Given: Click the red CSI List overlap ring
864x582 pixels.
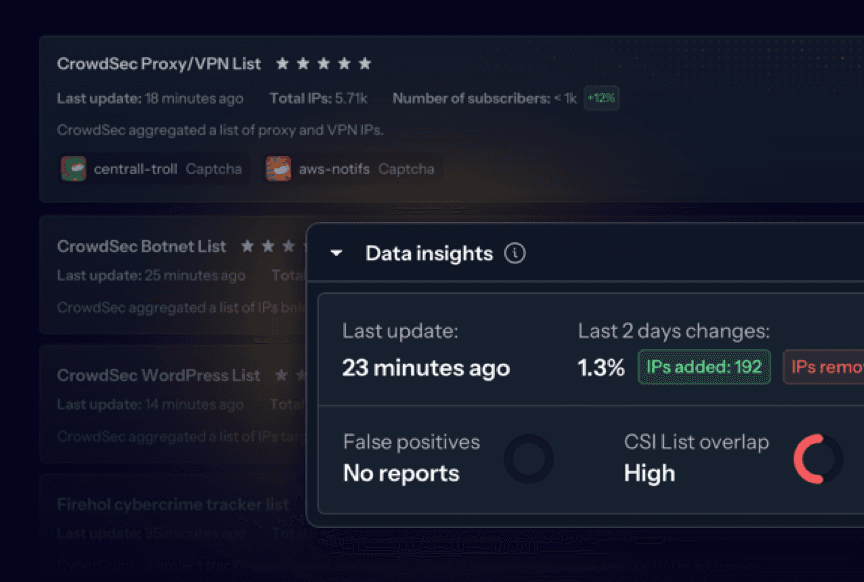Looking at the screenshot, I should click(x=817, y=459).
